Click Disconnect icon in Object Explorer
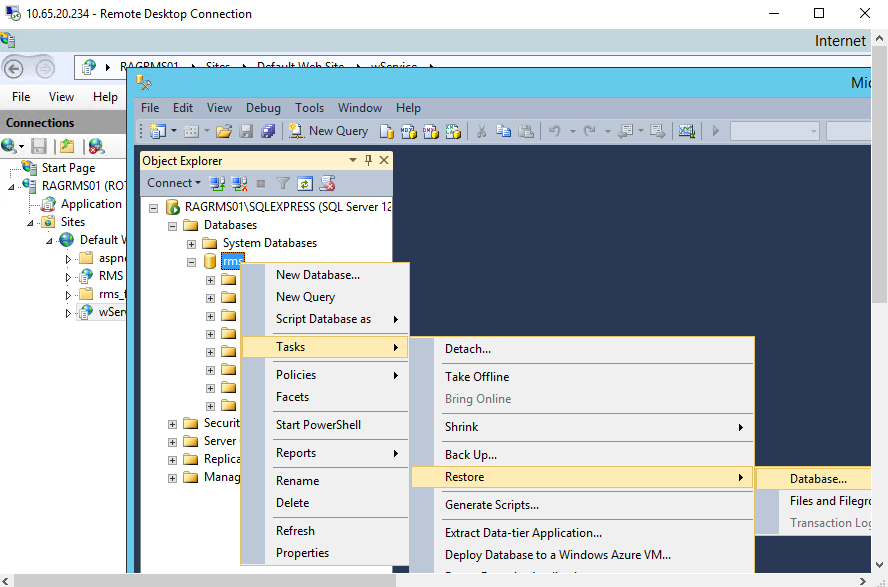The image size is (888, 587). 239,183
